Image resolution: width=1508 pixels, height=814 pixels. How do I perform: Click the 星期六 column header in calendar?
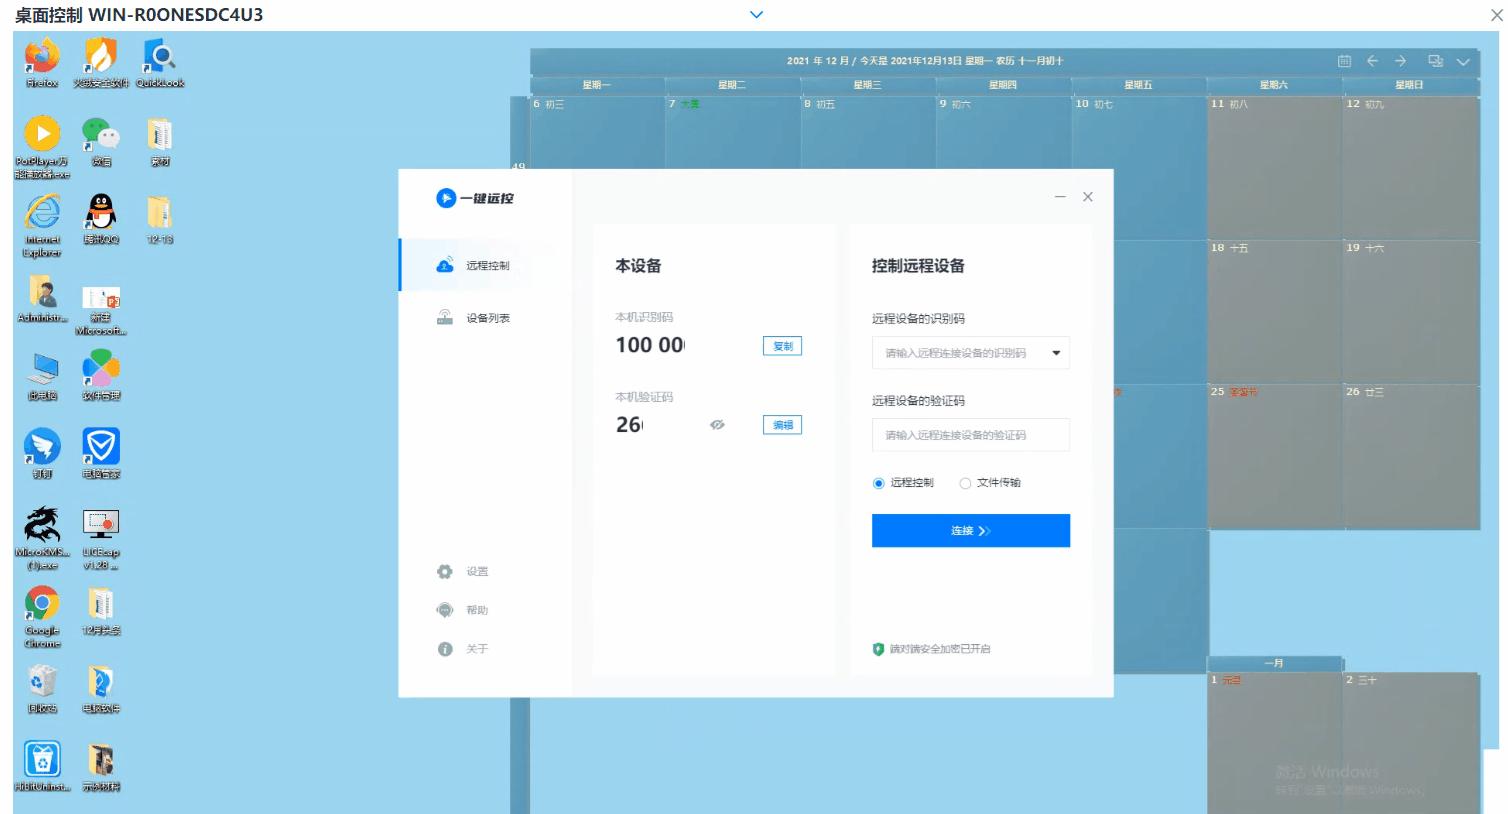click(1274, 85)
